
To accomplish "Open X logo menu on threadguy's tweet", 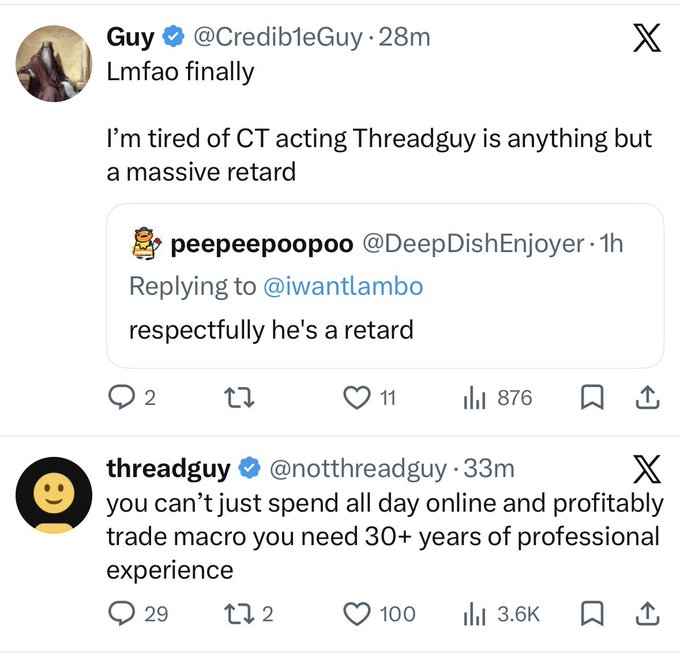I will pyautogui.click(x=647, y=469).
